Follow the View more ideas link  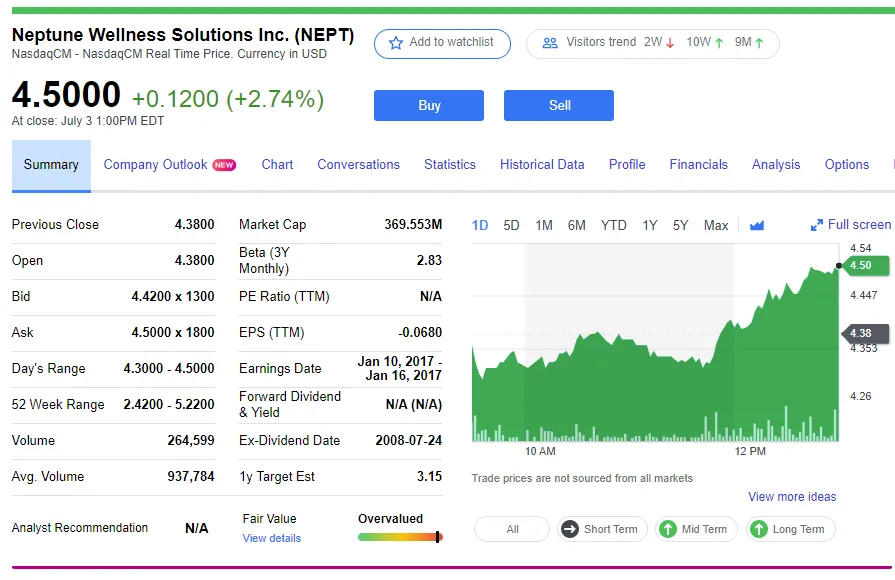pyautogui.click(x=792, y=497)
